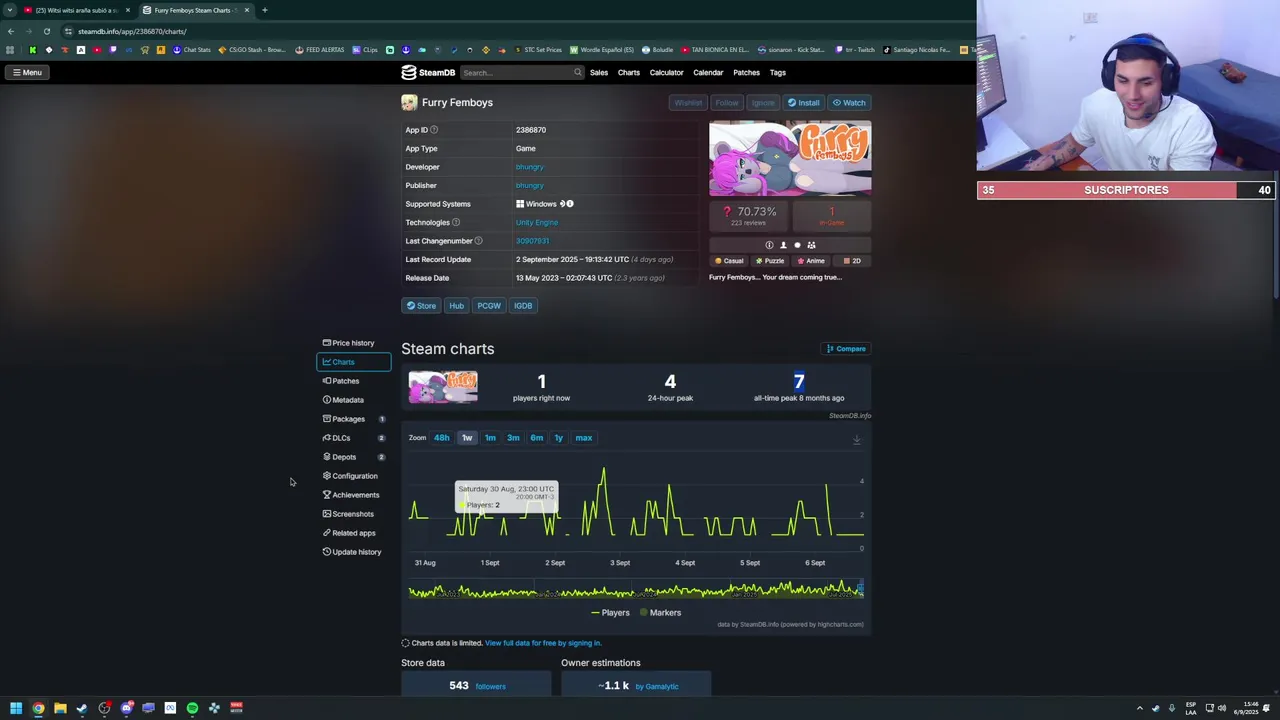Reload the page with browser refresh button
The width and height of the screenshot is (1280, 720).
(x=46, y=31)
